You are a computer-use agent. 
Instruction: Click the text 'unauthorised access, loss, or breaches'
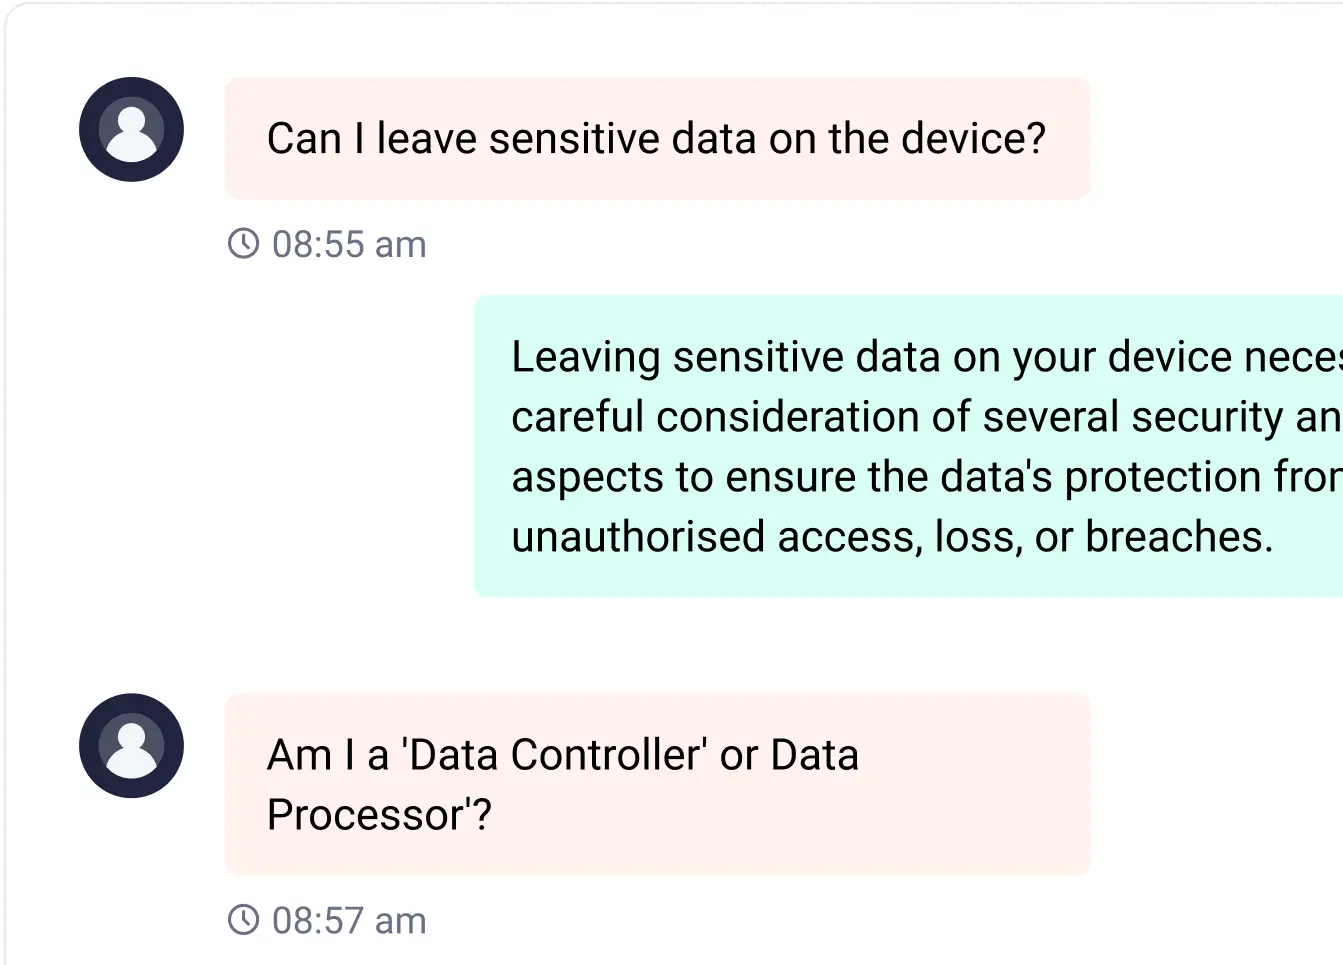[x=891, y=536]
